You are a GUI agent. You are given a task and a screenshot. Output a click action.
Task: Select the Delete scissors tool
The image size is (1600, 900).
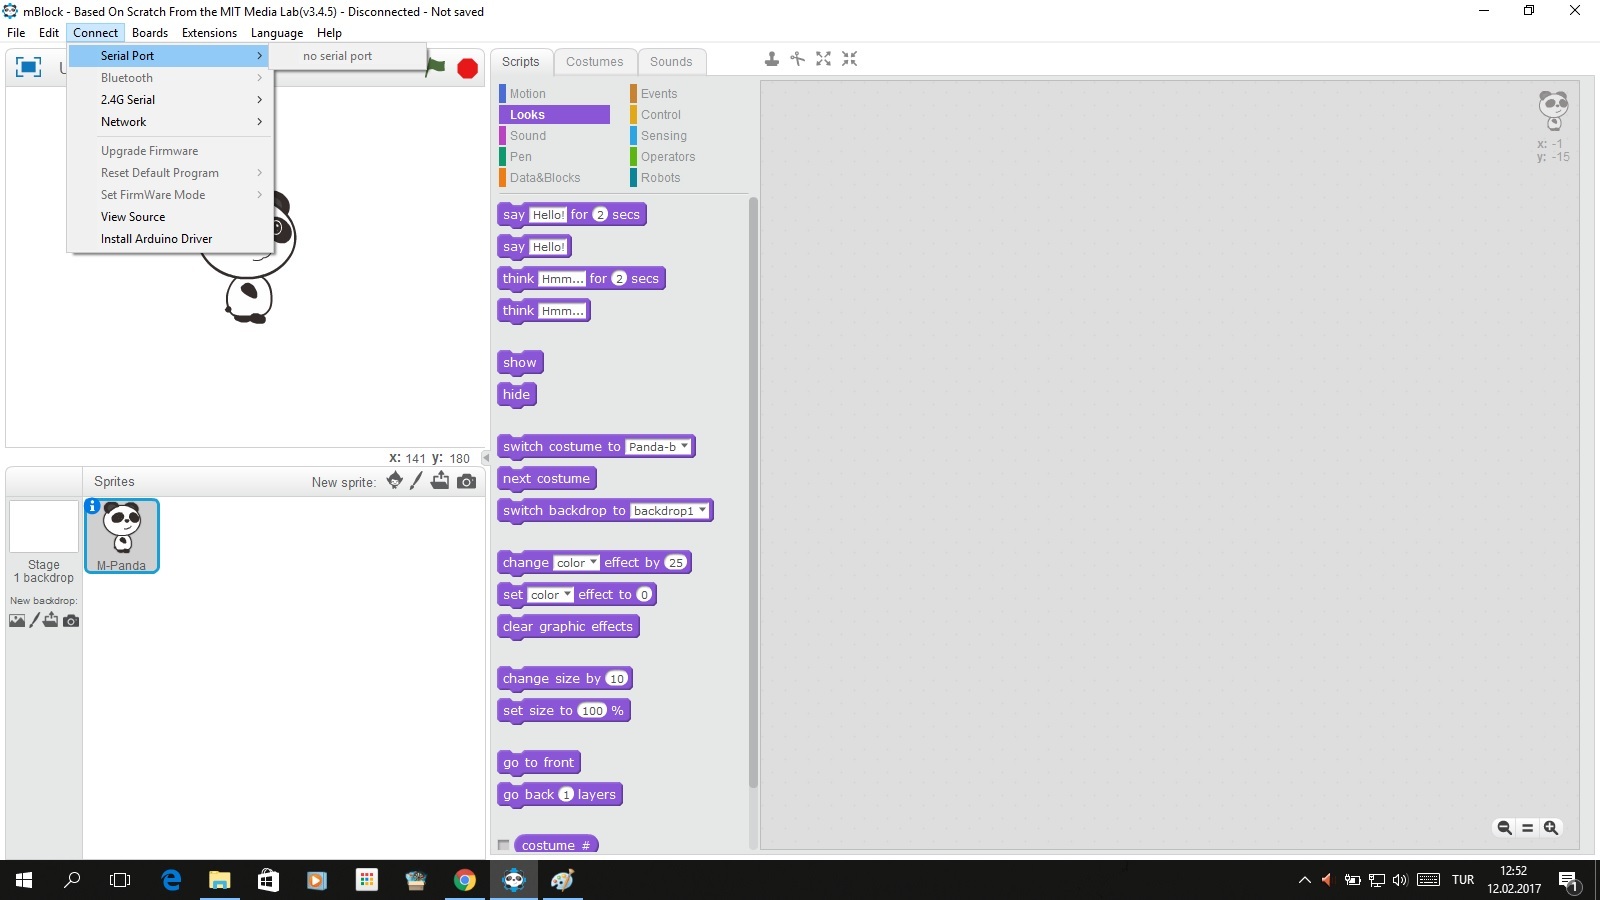coord(798,59)
